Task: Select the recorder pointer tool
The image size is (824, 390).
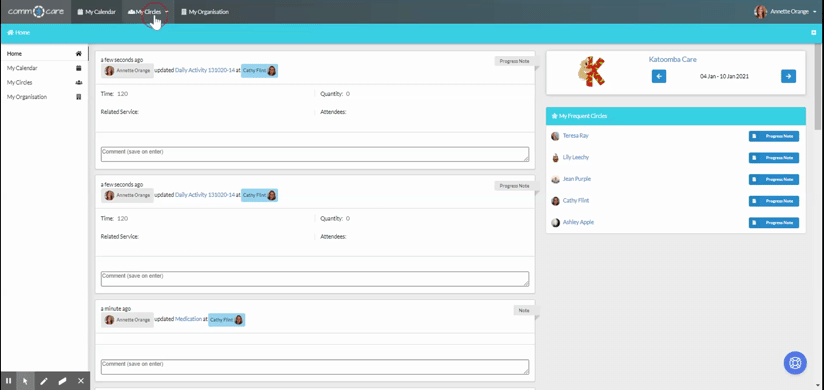Action: coord(25,381)
